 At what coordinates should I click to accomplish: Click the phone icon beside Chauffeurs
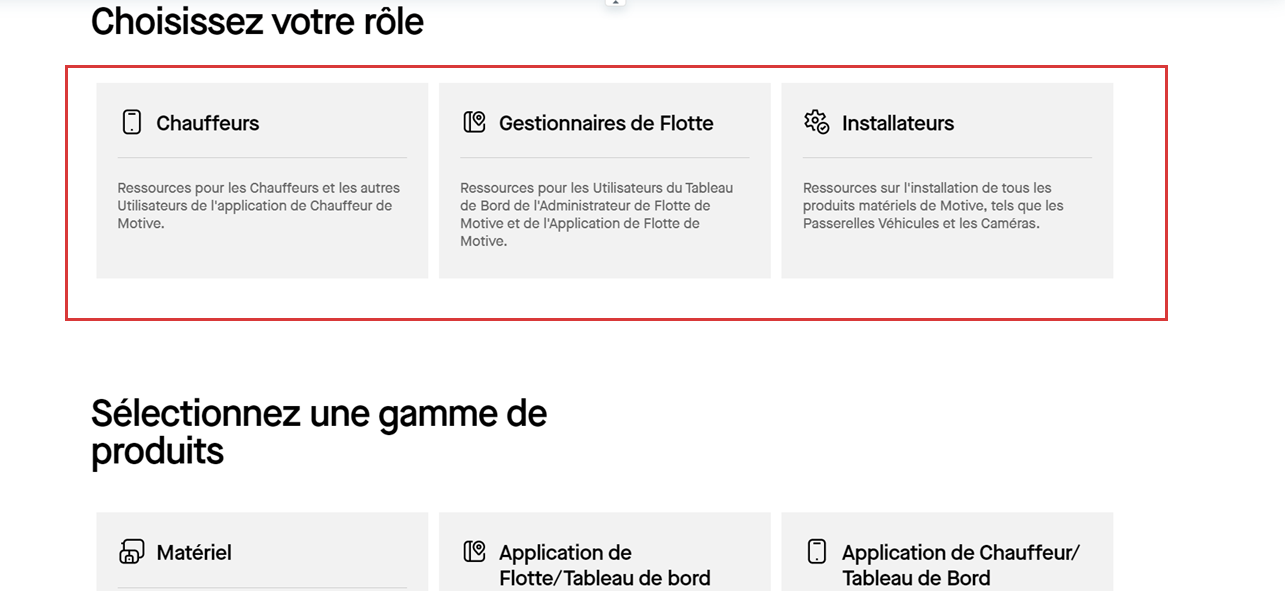coord(131,122)
